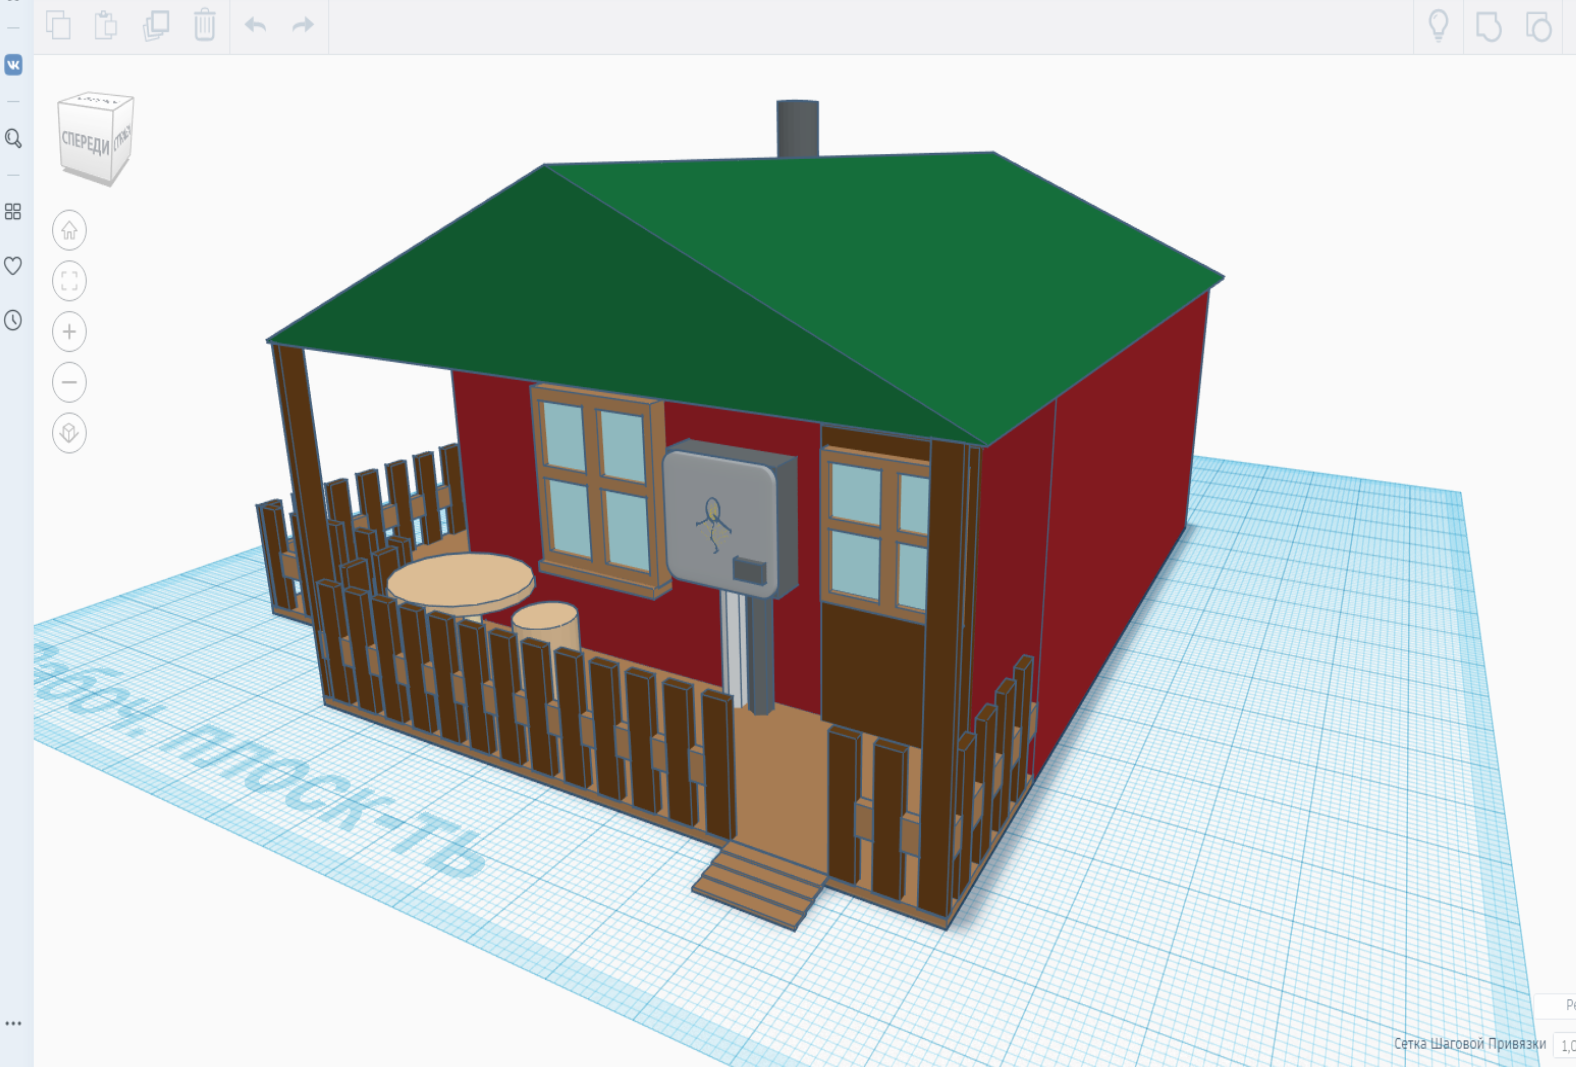Click the Ungroup shapes icon
The image size is (1576, 1067).
(x=1538, y=26)
